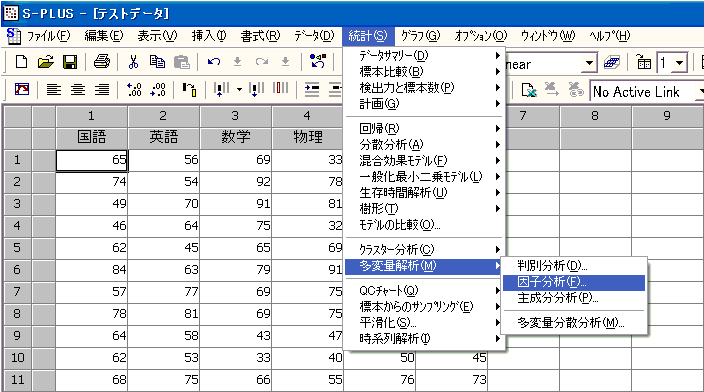Expand 分散分析(A) submenu

click(x=423, y=145)
